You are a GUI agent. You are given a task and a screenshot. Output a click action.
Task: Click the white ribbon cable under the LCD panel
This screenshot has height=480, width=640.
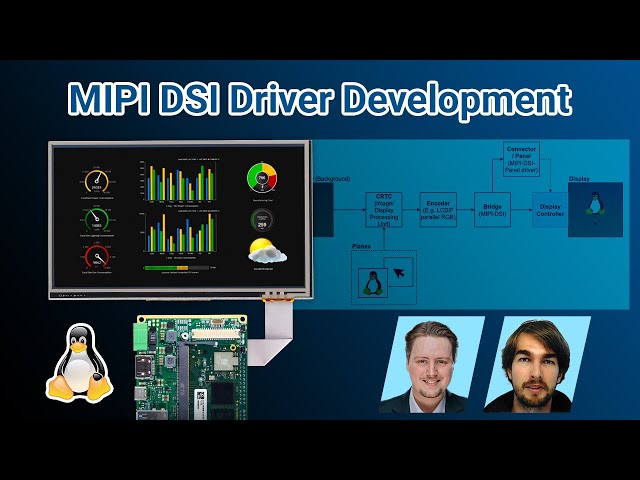coord(273,331)
